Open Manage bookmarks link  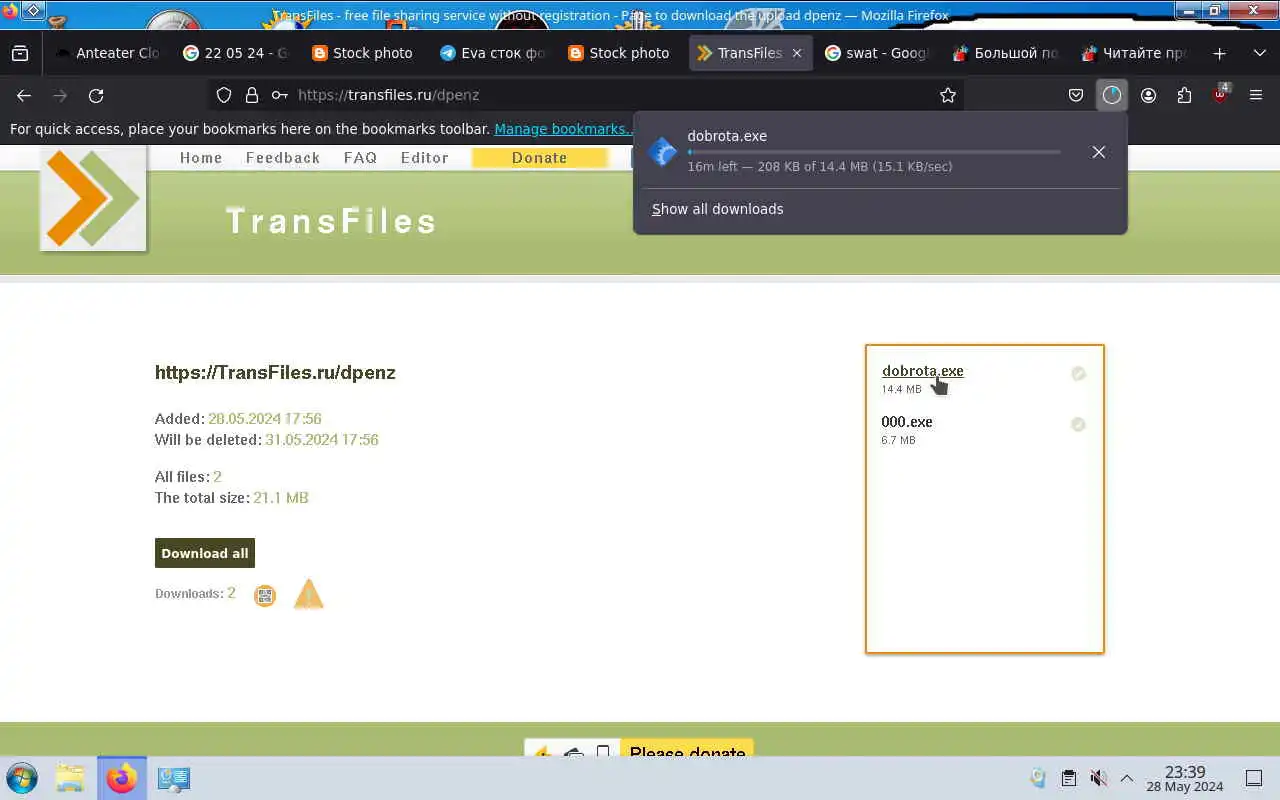[564, 129]
